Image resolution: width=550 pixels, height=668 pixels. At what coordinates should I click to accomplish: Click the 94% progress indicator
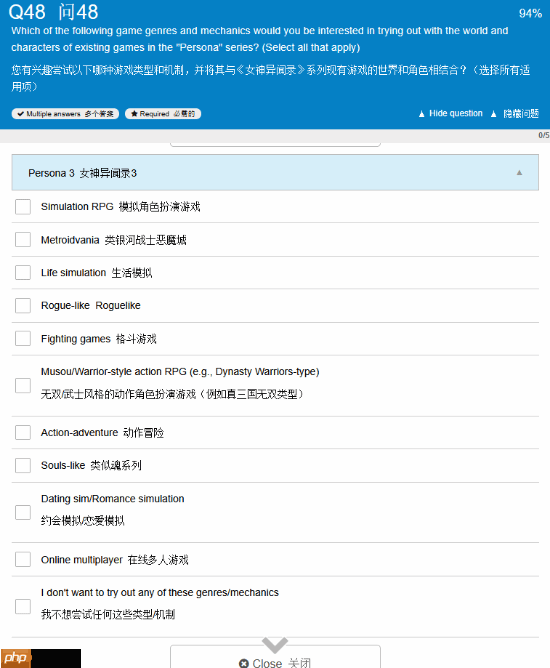(530, 13)
